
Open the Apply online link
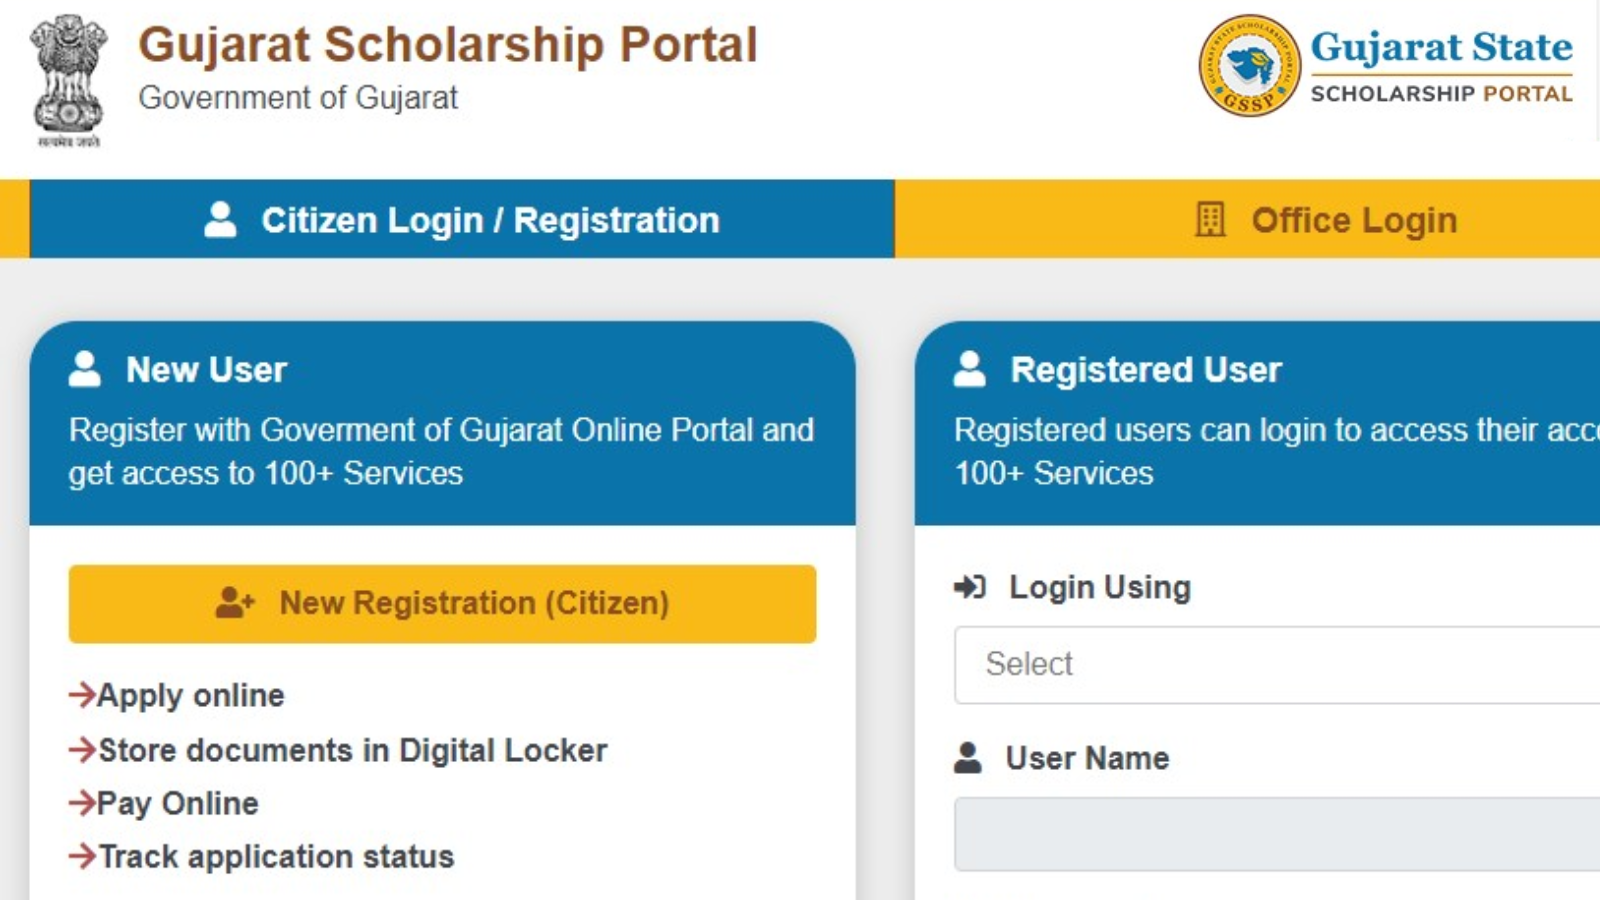(x=190, y=695)
